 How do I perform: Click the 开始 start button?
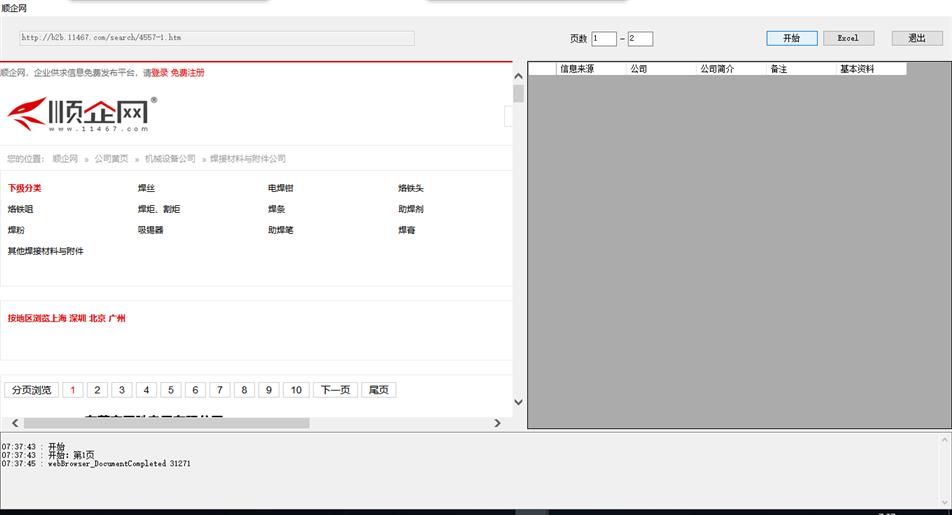pos(792,38)
